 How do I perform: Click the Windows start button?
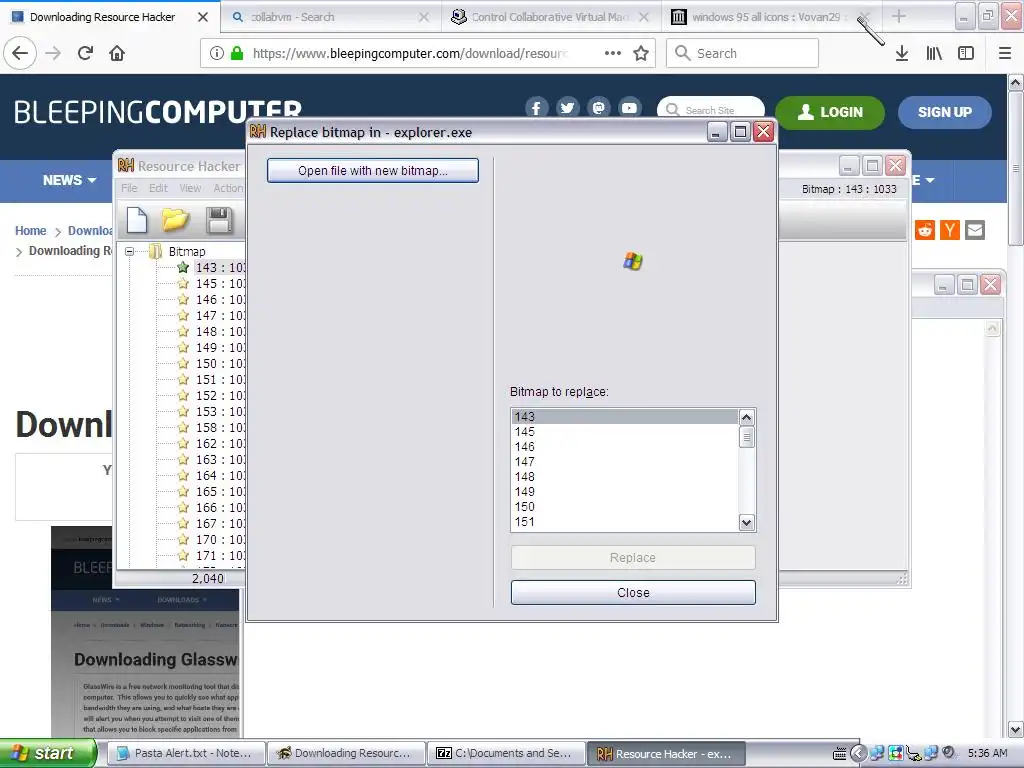tap(48, 753)
